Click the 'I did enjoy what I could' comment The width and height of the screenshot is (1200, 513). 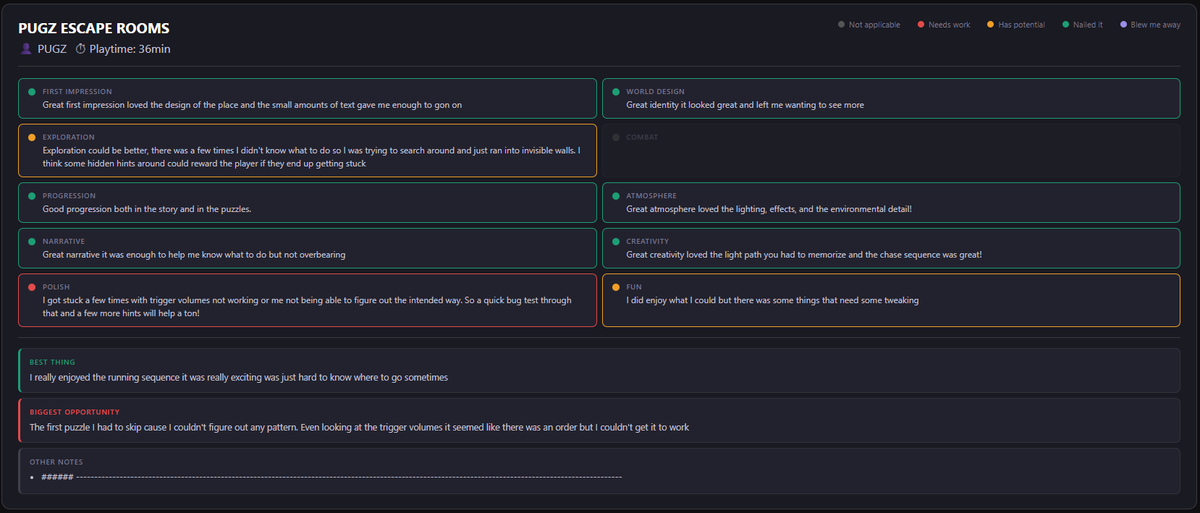click(x=772, y=300)
